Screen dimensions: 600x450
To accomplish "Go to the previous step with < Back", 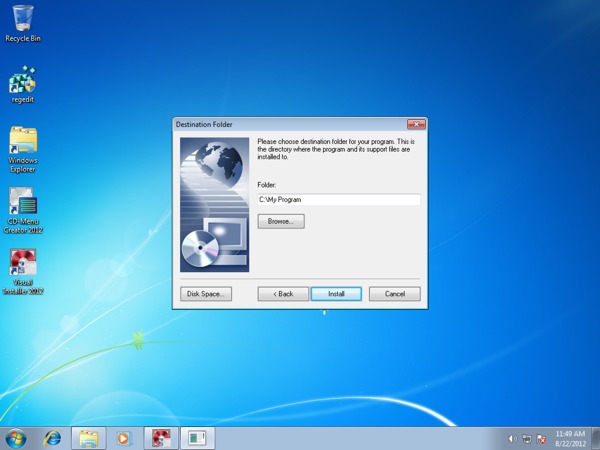I will [283, 294].
